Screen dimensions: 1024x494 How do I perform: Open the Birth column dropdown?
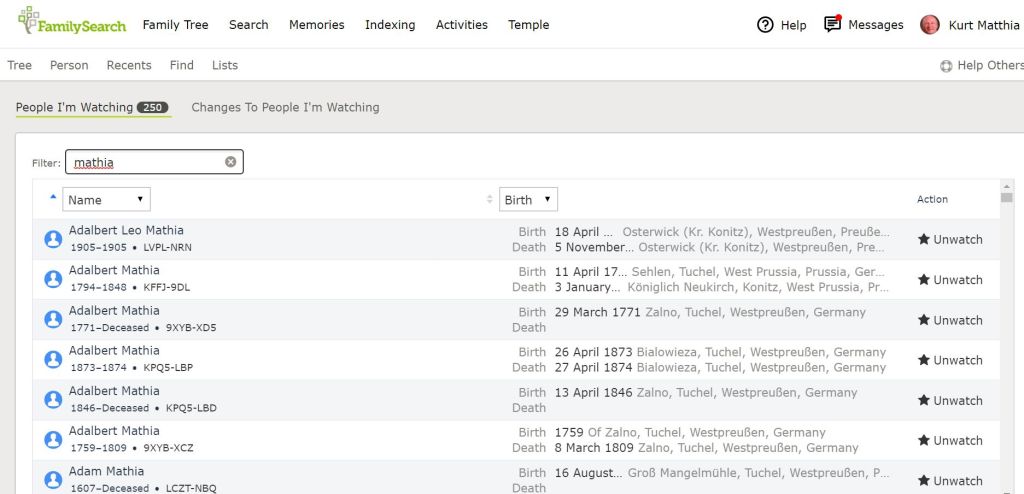click(528, 200)
